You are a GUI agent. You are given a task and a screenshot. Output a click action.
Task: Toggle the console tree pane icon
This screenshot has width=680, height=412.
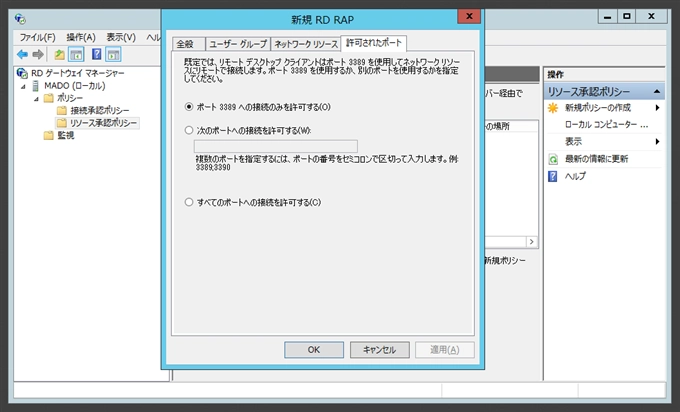coord(76,55)
